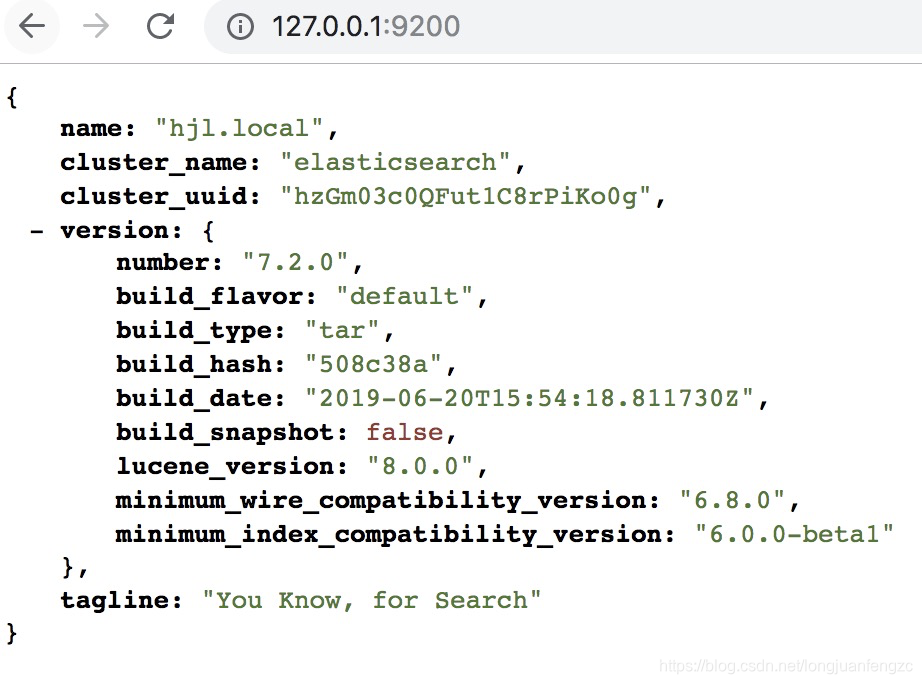The height and width of the screenshot is (684, 922).
Task: Click the build_type key label
Action: tap(201, 331)
